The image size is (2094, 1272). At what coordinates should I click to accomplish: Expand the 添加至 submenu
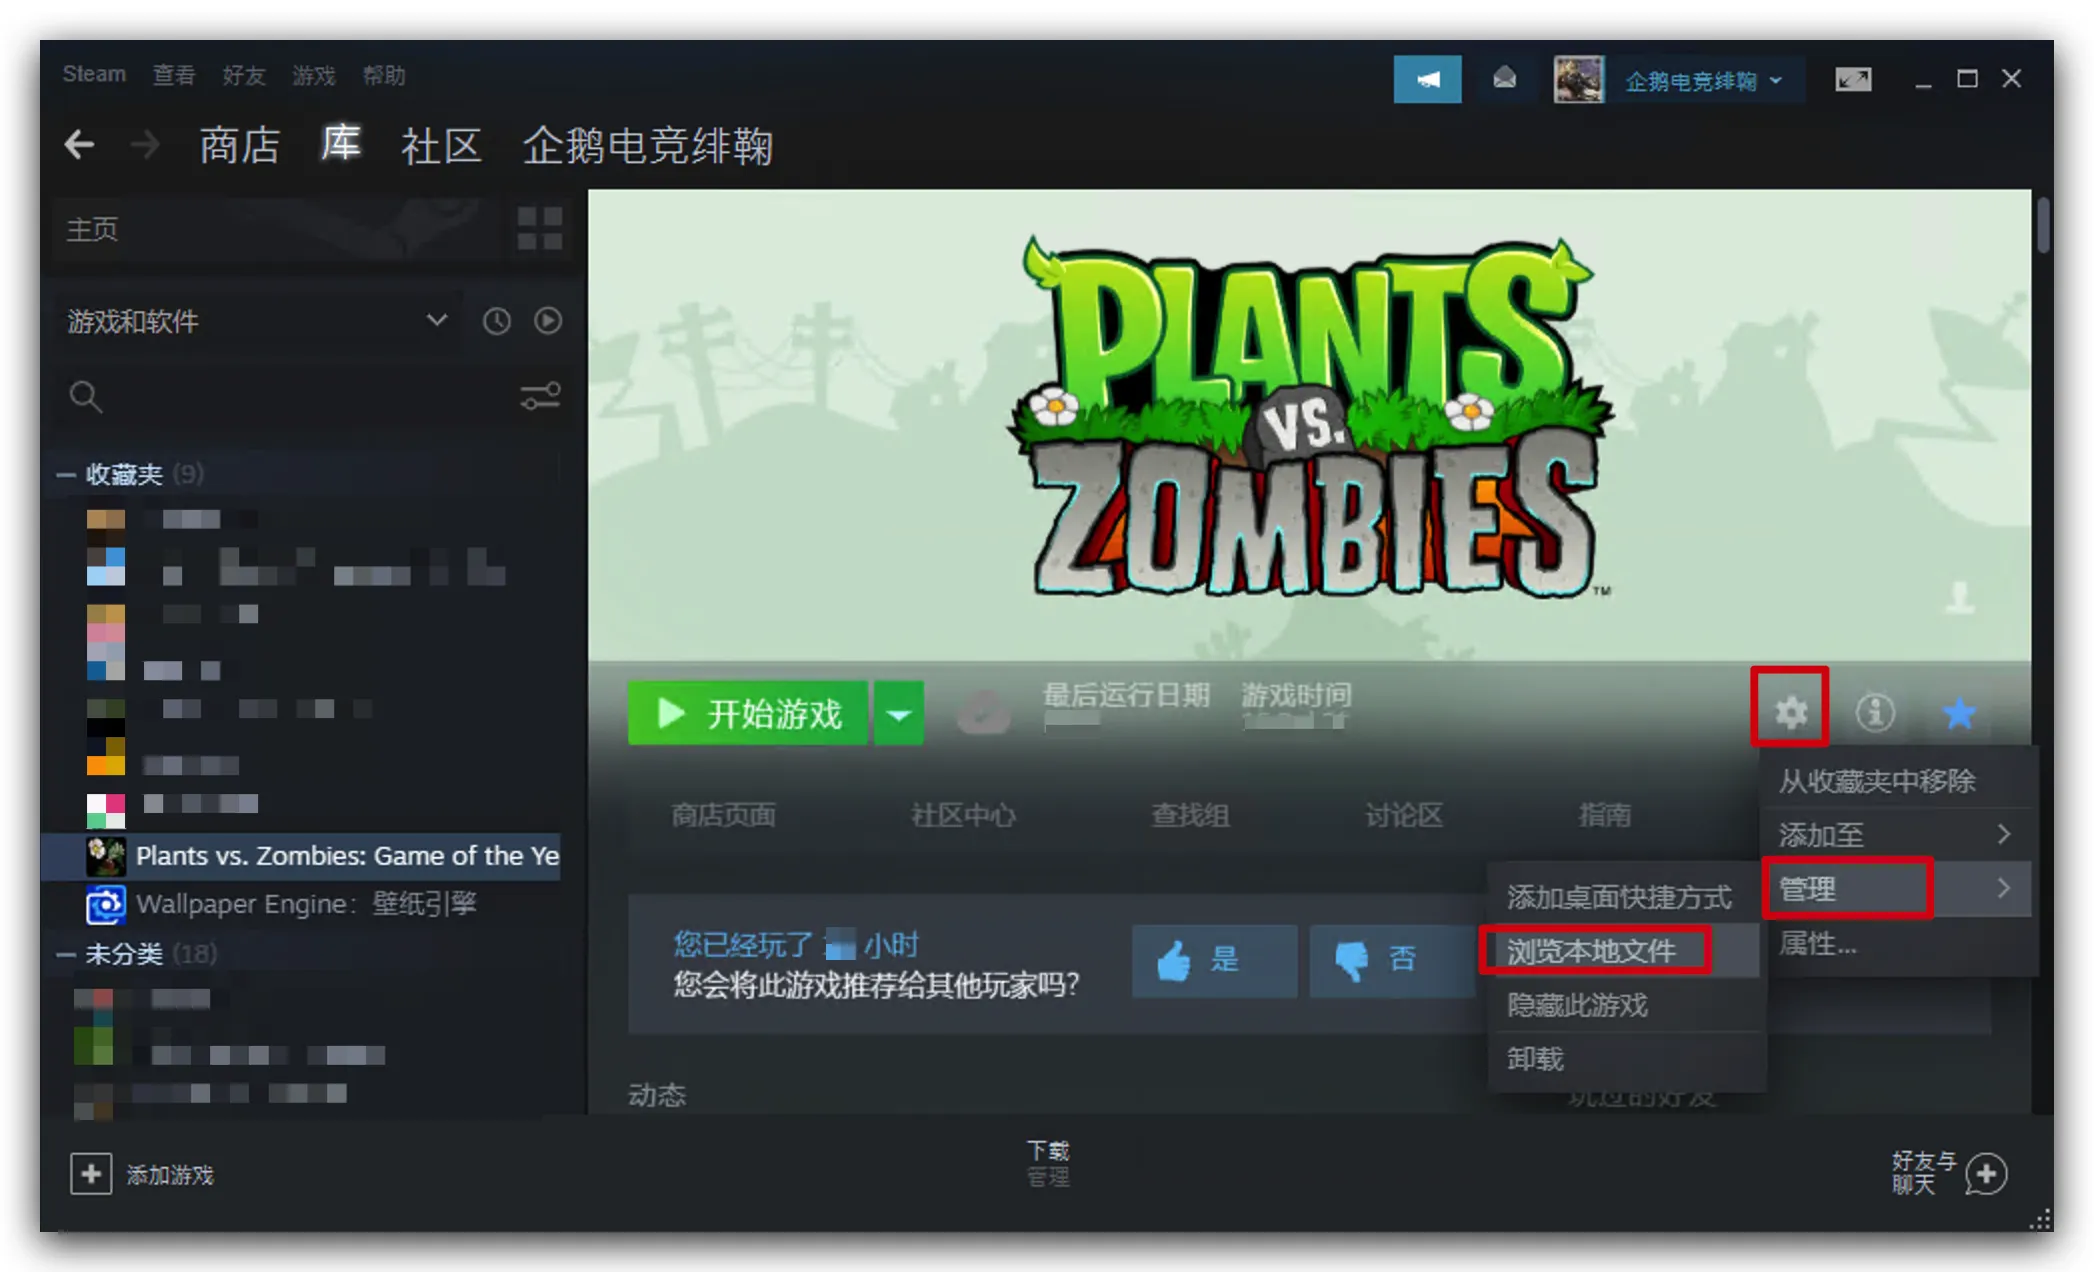[1896, 834]
